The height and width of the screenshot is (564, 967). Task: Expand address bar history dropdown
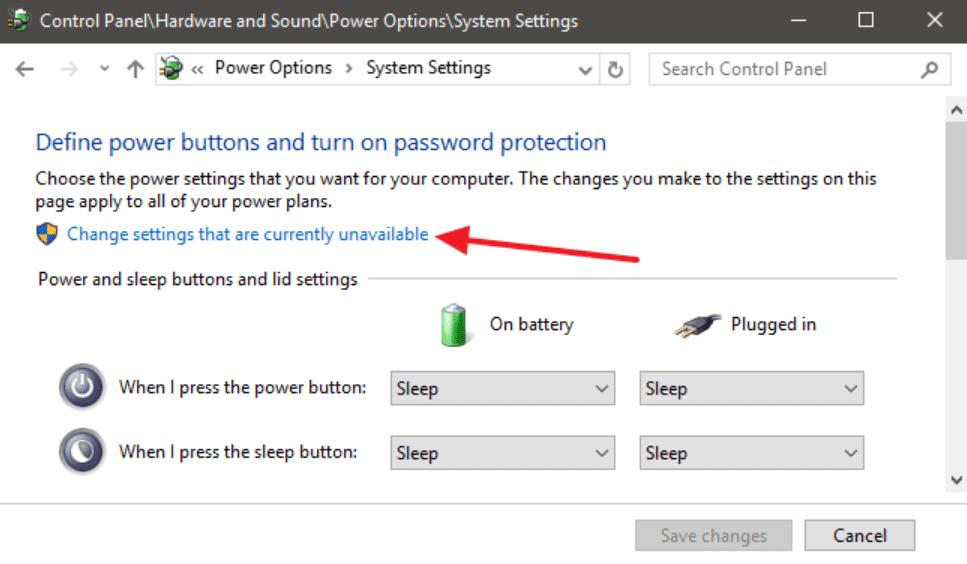(x=586, y=69)
